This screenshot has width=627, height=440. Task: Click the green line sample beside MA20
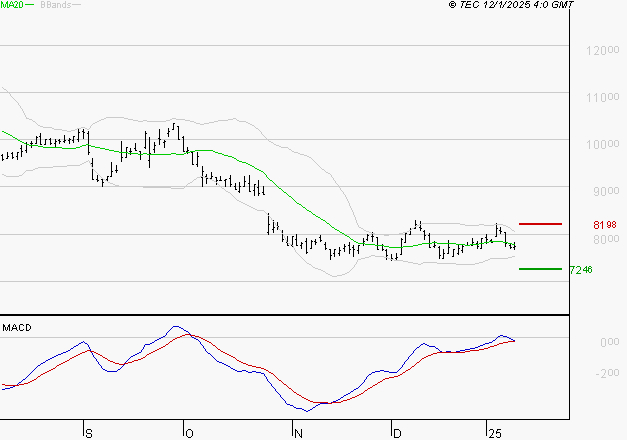point(31,6)
